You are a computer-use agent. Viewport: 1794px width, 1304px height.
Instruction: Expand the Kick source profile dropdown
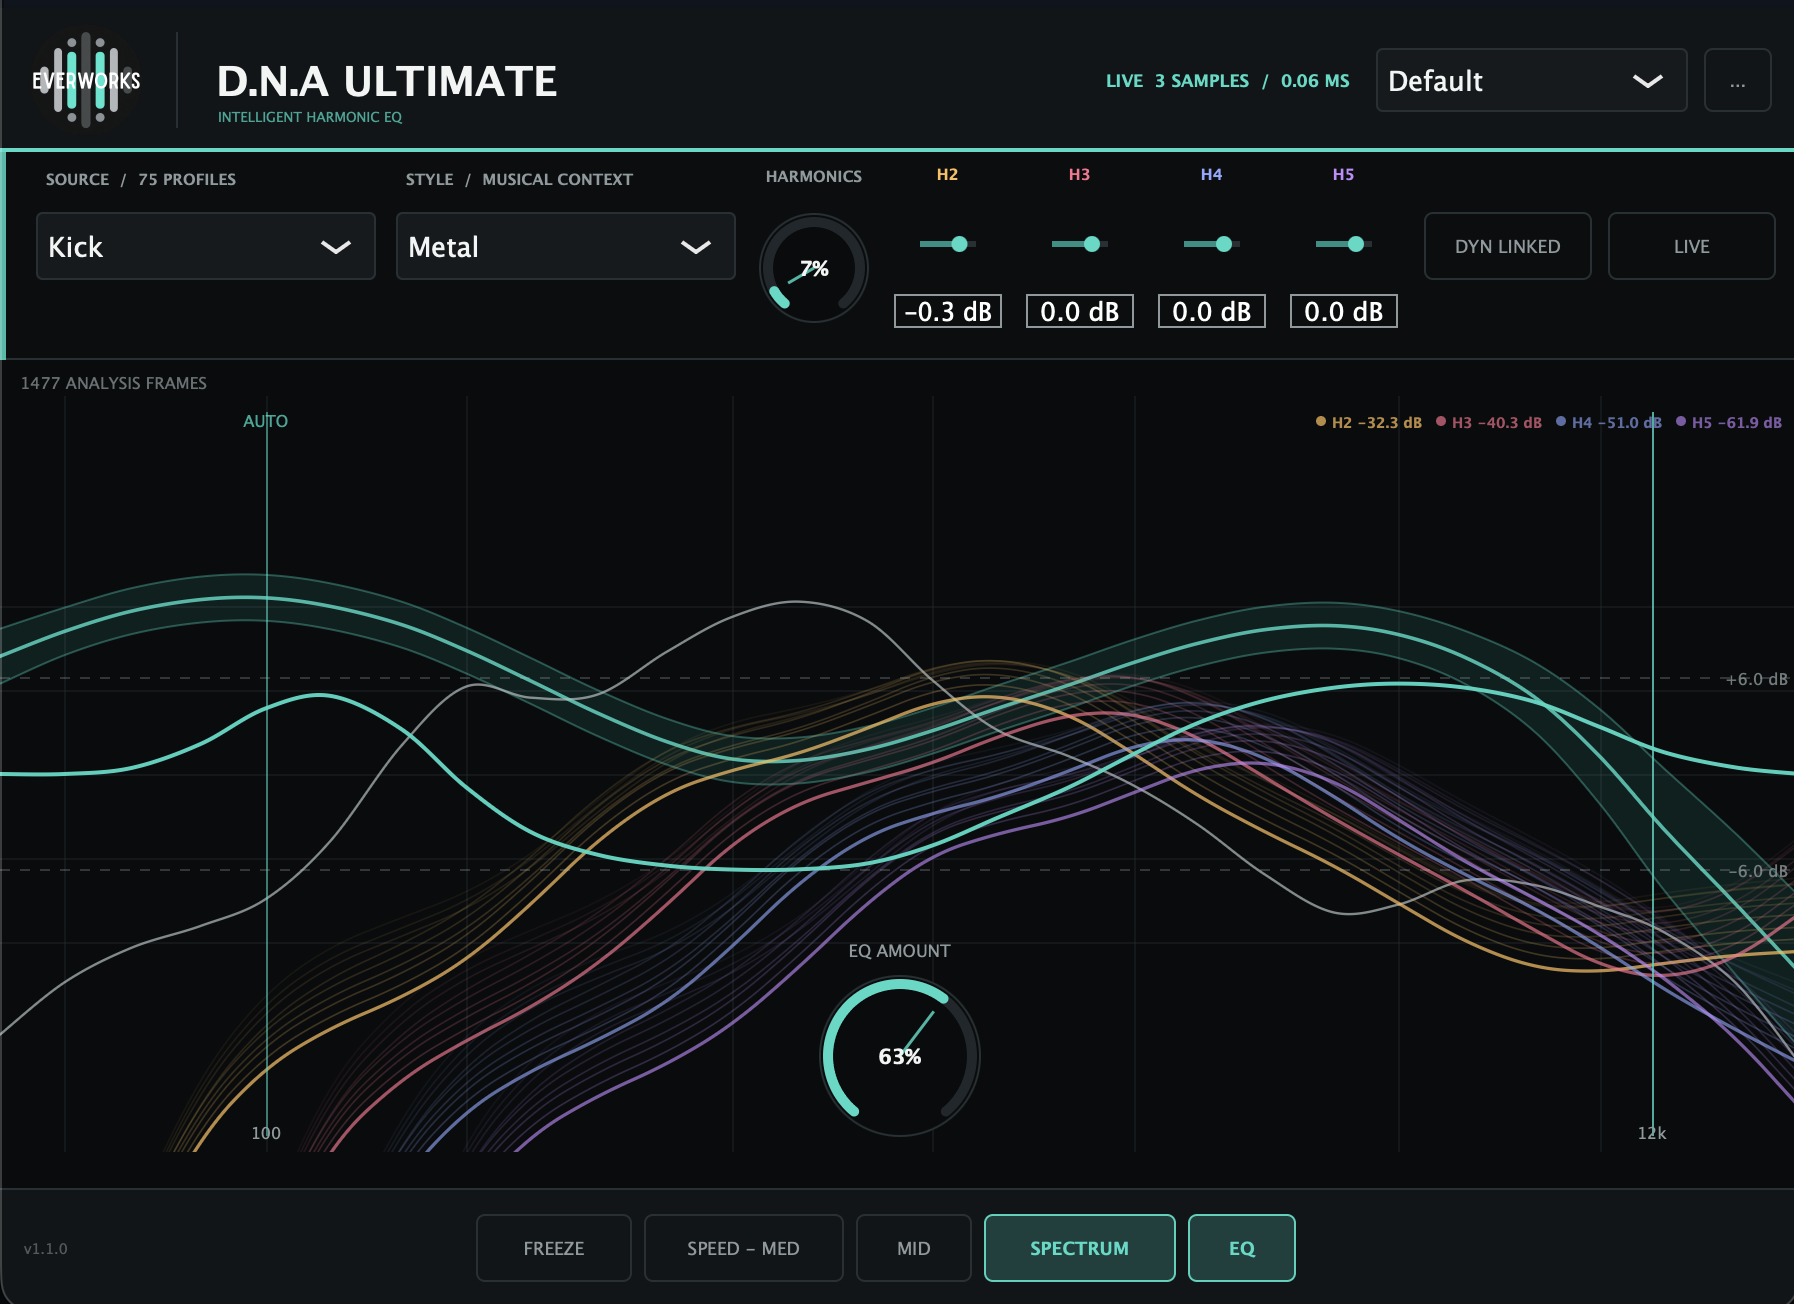206,246
